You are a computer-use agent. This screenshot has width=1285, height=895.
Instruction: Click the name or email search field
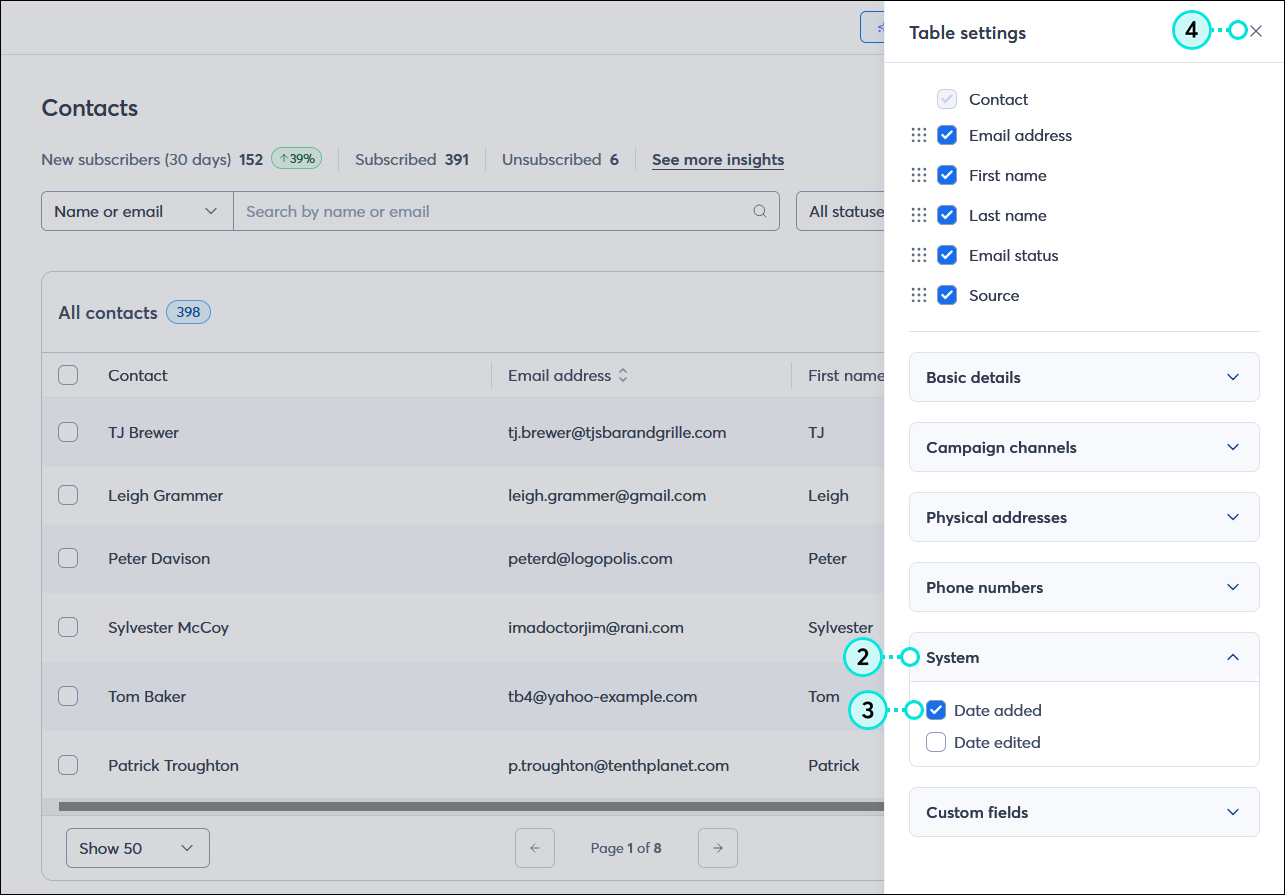[450, 211]
